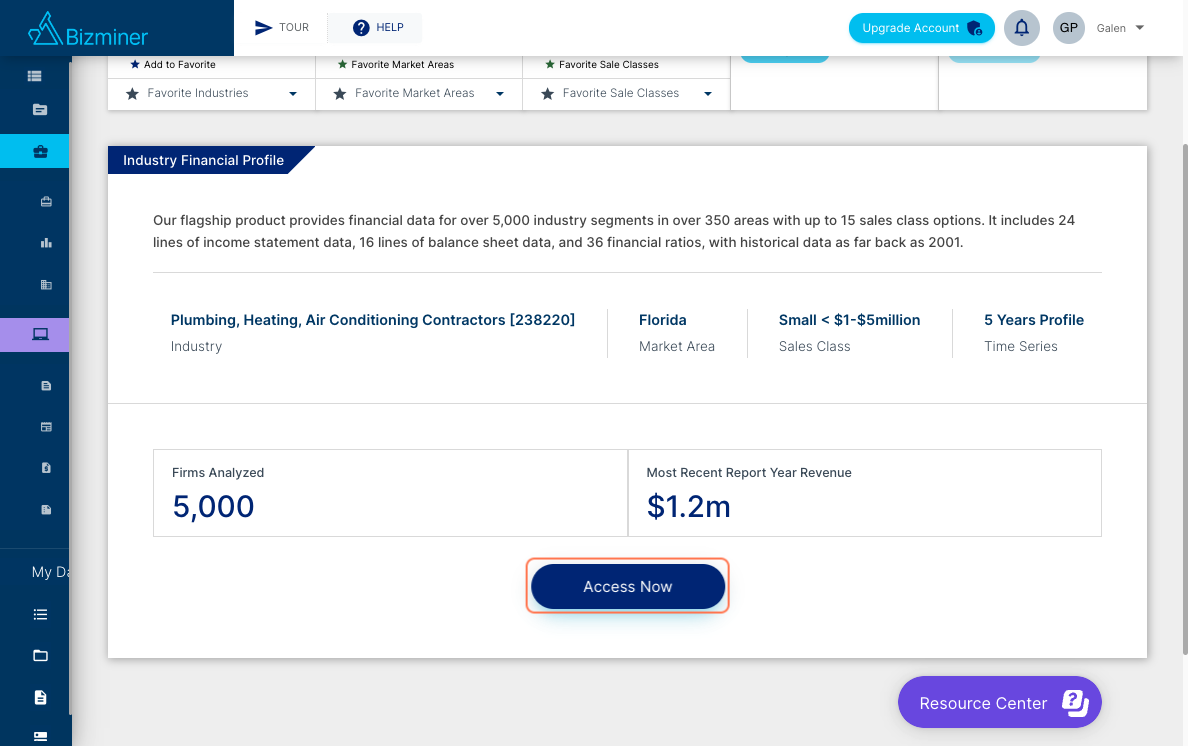
Task: Click the Sales Class label
Action: point(814,346)
